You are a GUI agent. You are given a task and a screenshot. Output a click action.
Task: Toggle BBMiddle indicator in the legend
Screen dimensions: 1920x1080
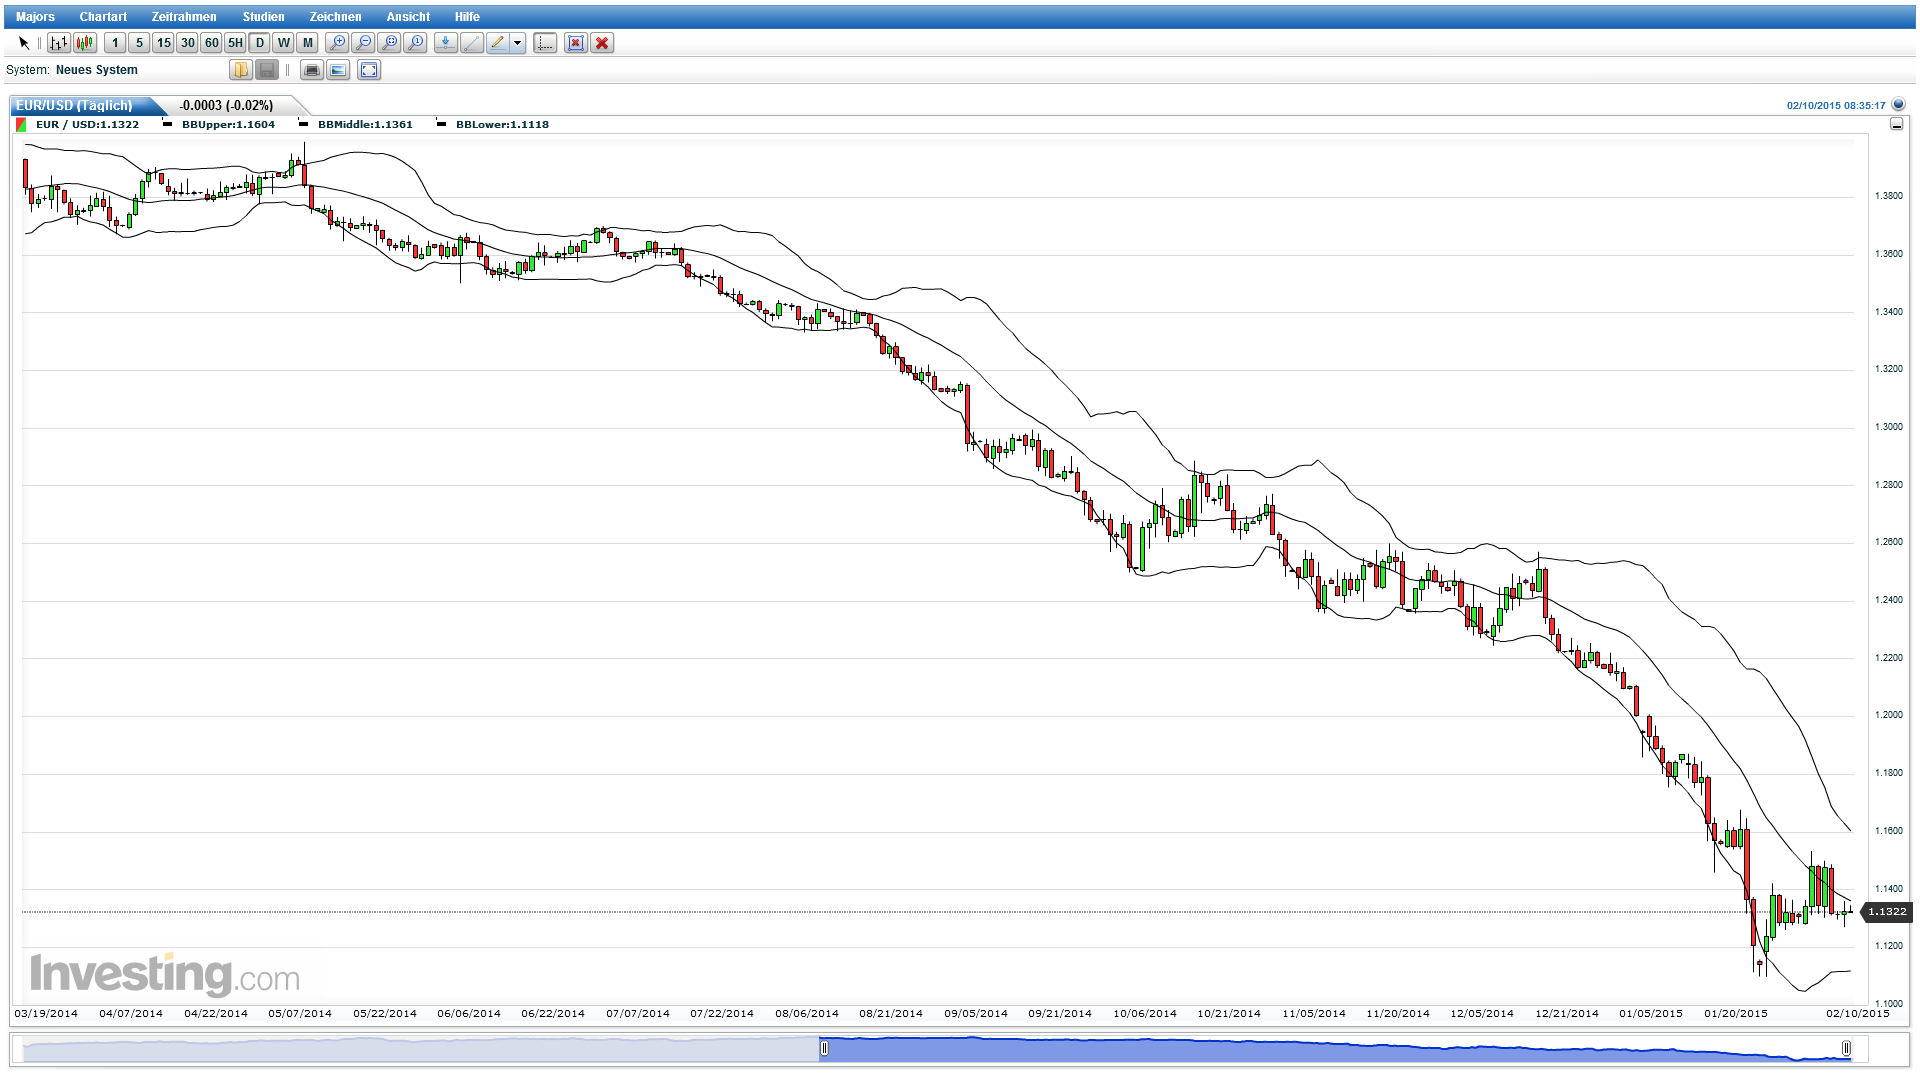(365, 124)
